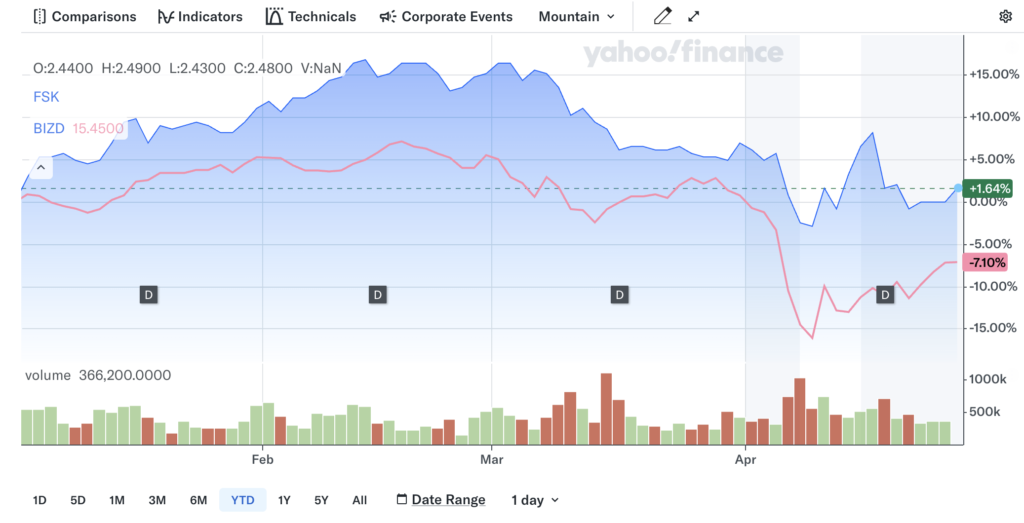Click the C:2.4800 close value
The image size is (1024, 523).
262,68
